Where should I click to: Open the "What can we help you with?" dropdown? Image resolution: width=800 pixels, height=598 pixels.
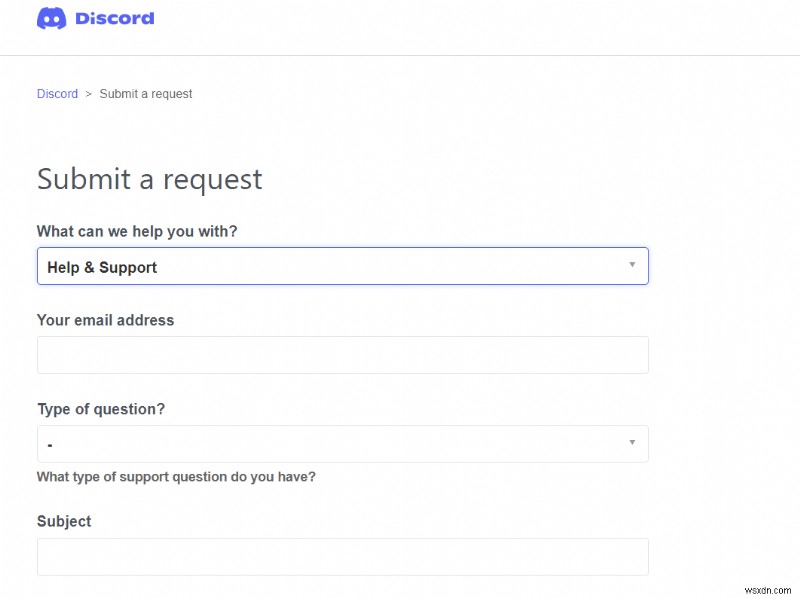pos(342,266)
